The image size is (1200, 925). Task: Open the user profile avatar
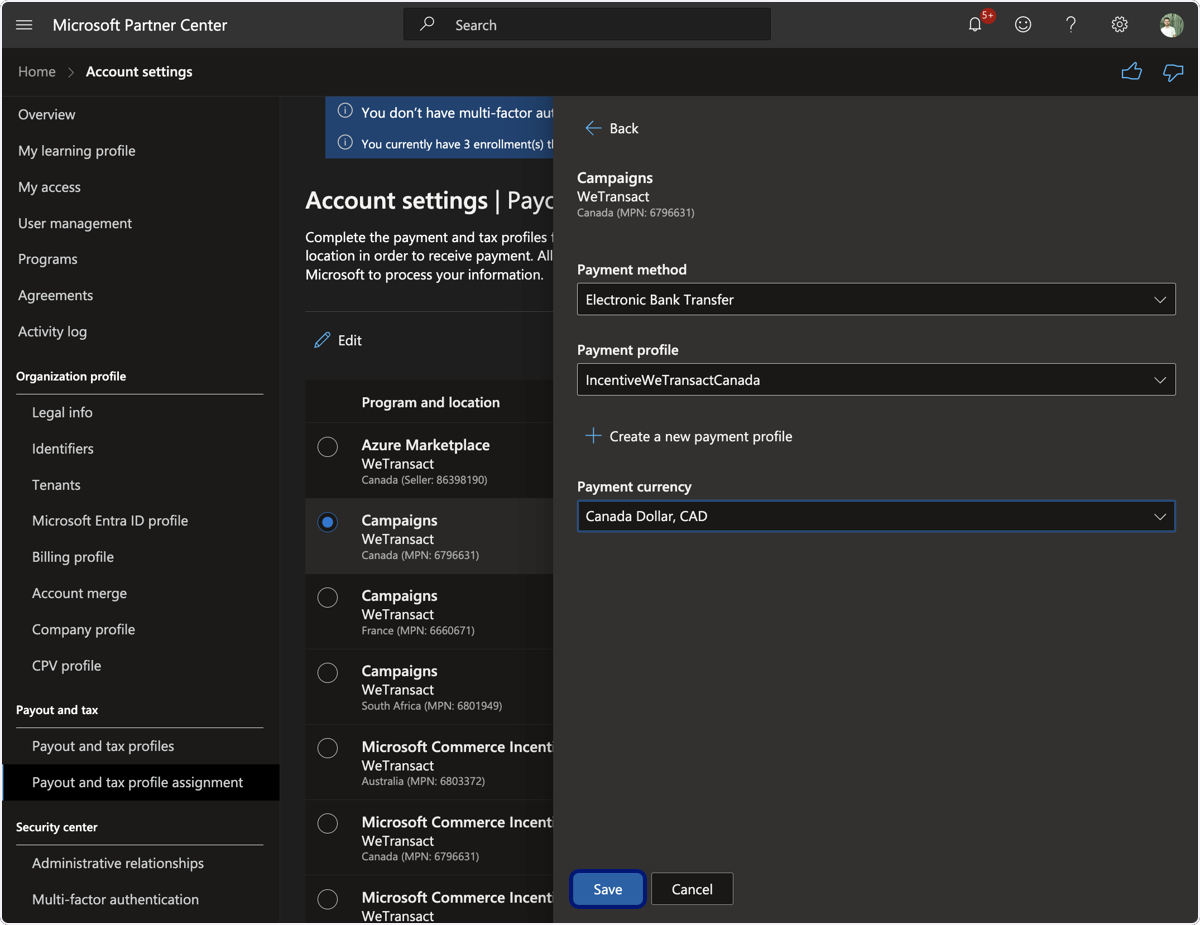(1171, 25)
